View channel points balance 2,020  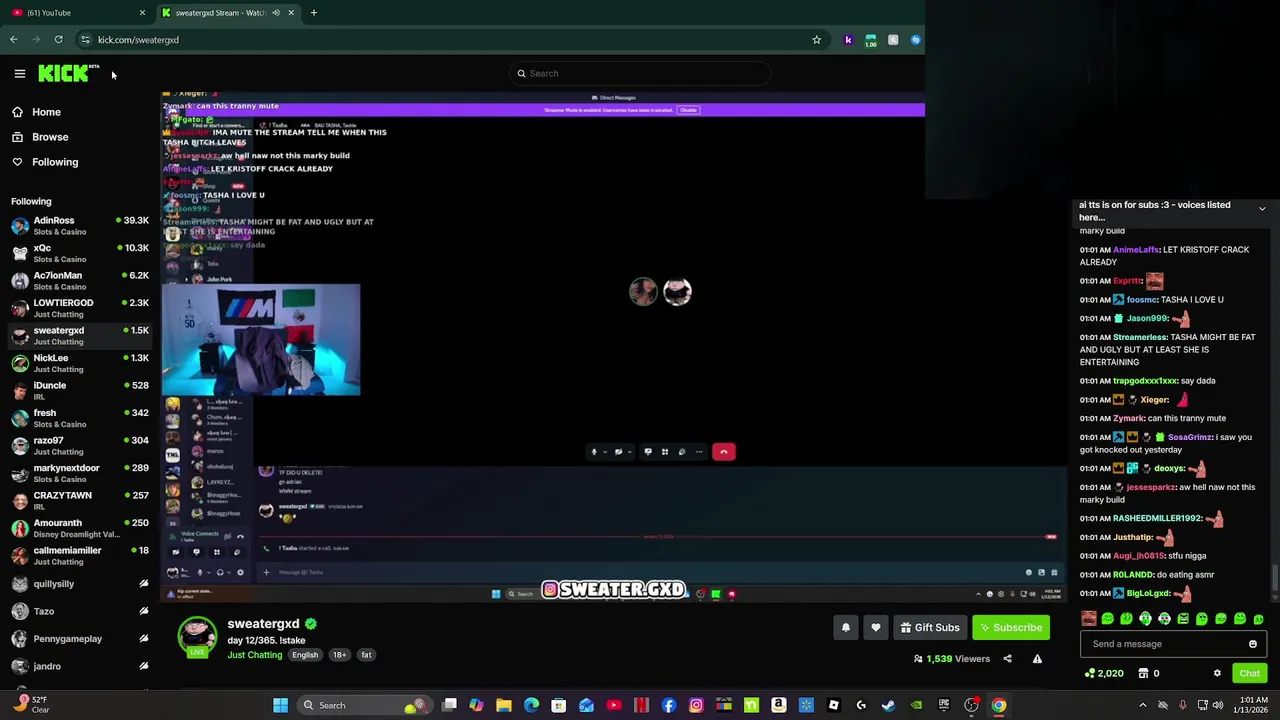pos(1104,674)
